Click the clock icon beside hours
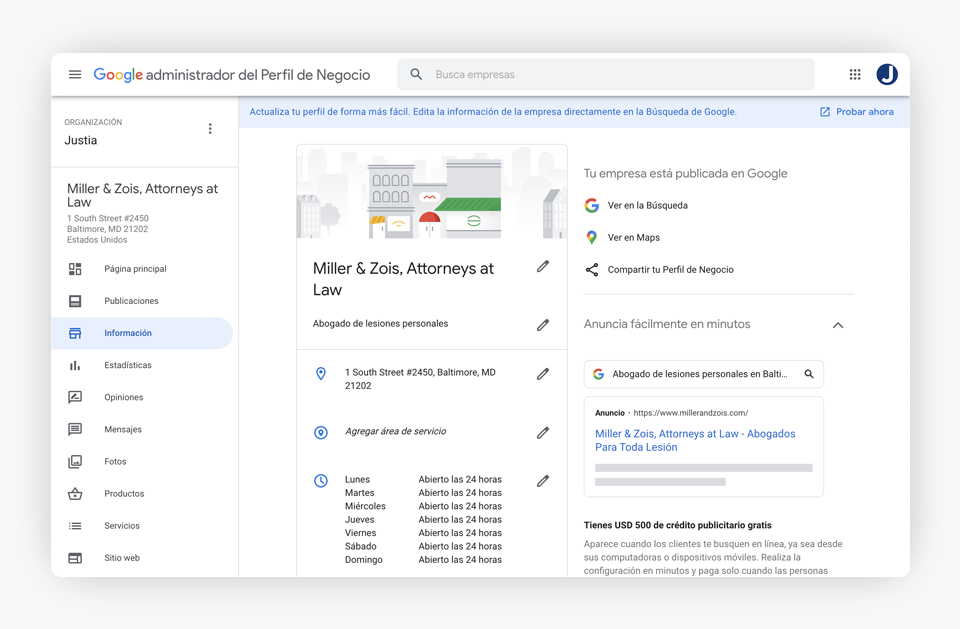The image size is (960, 629). (x=321, y=481)
